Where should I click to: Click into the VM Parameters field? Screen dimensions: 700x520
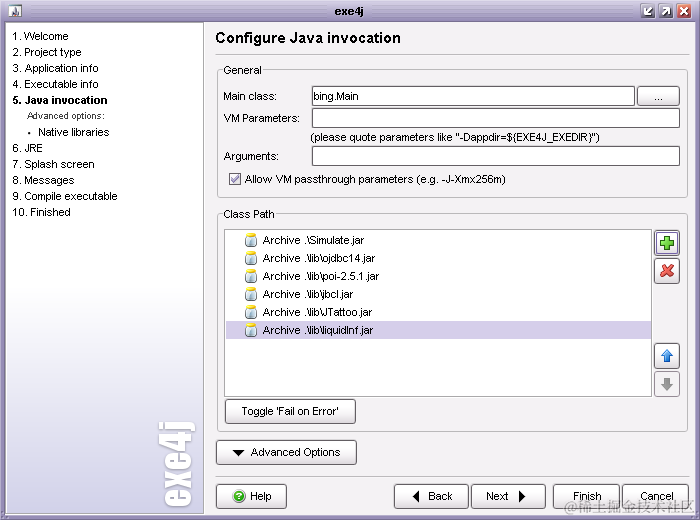[496, 118]
